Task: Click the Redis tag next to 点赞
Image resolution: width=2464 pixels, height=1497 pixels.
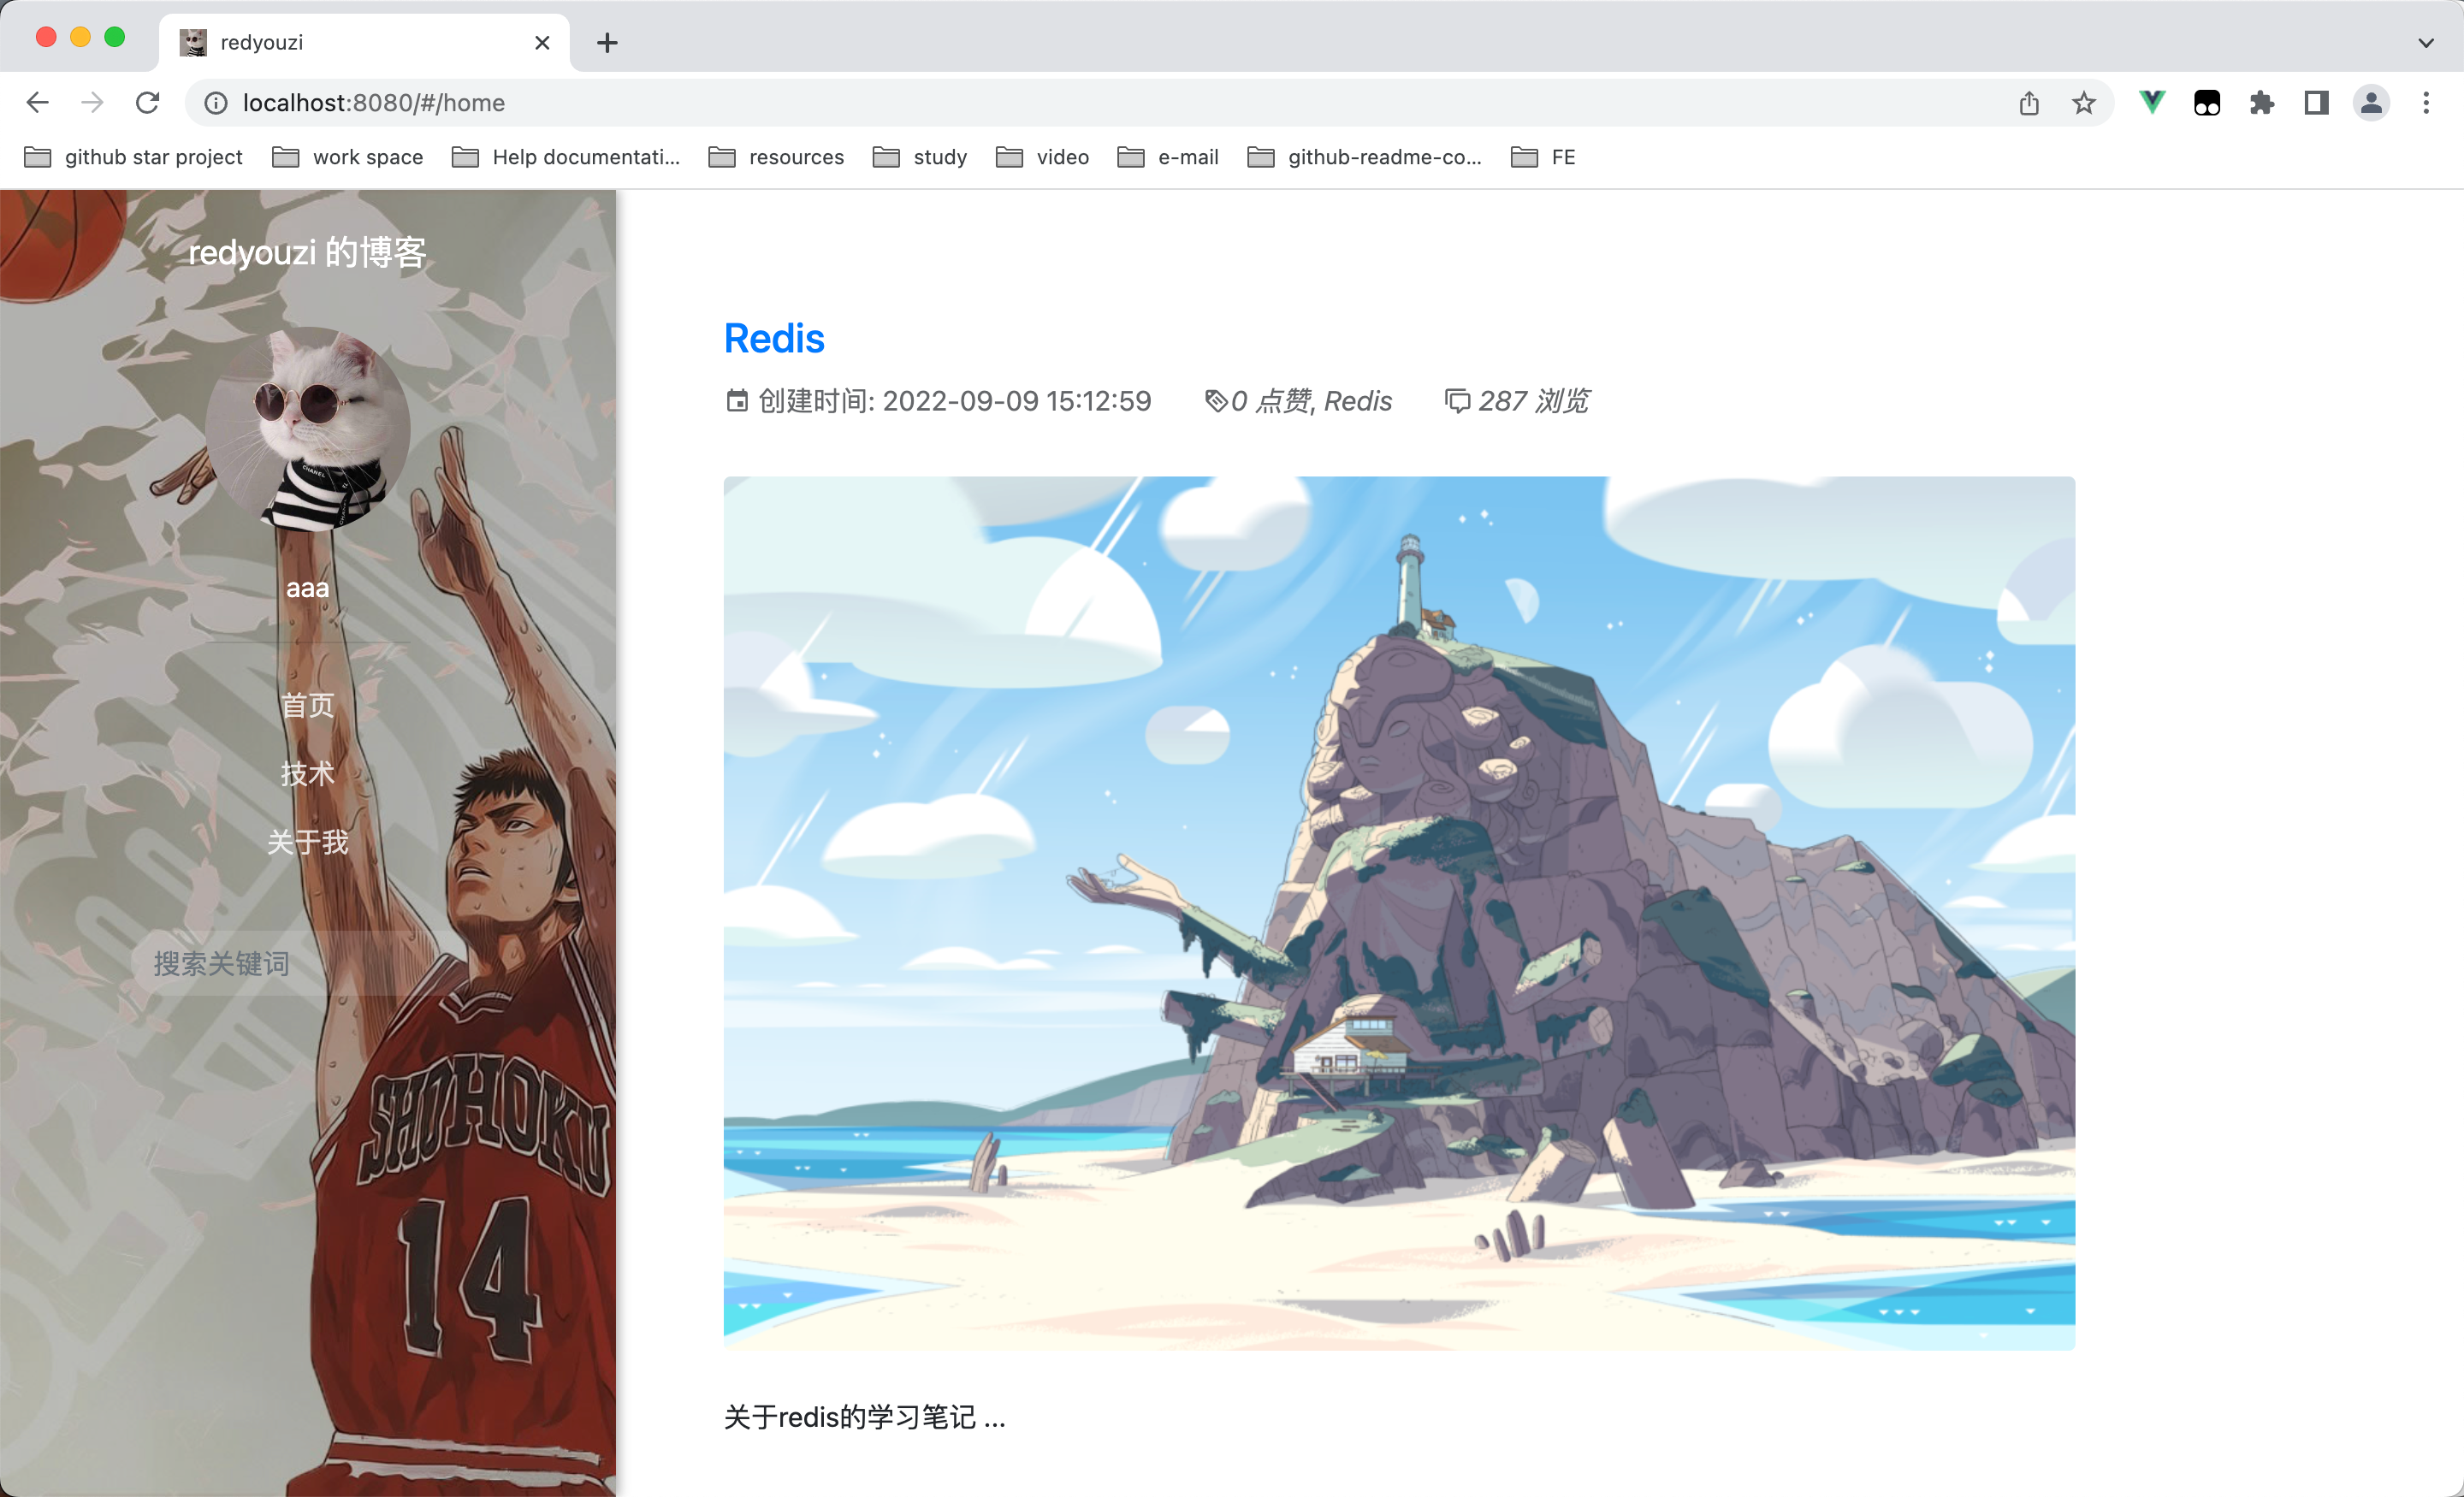Action: coord(1357,401)
